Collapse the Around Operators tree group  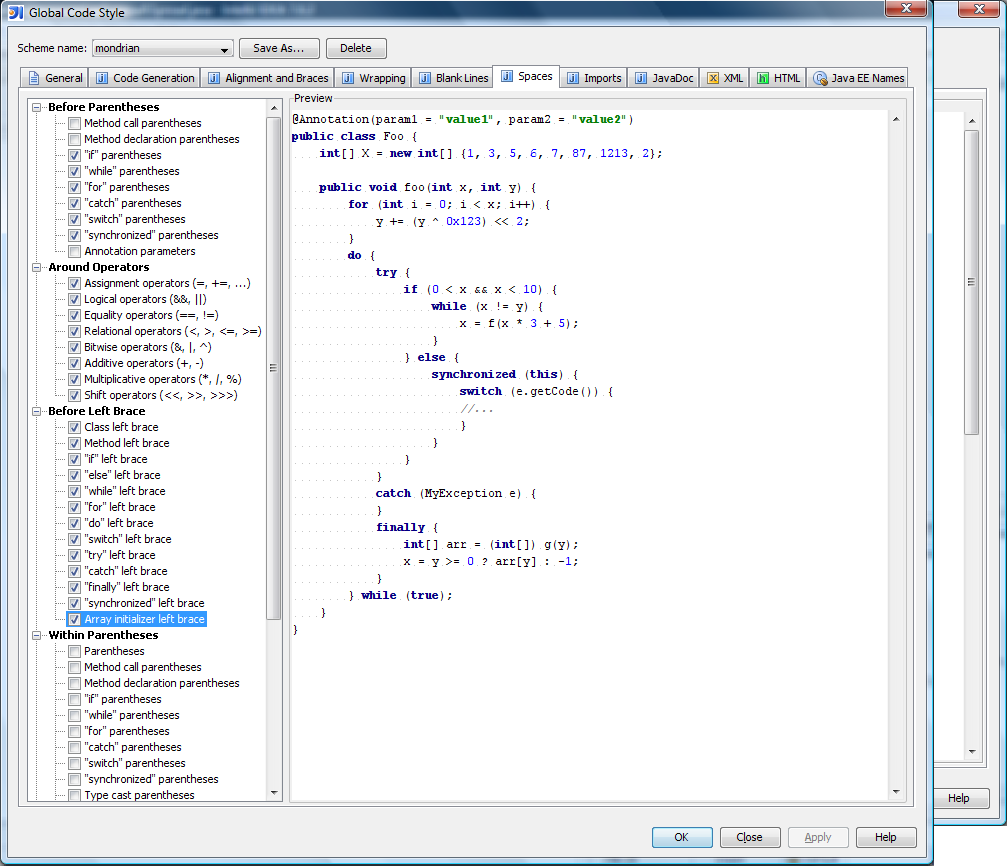[x=37, y=267]
